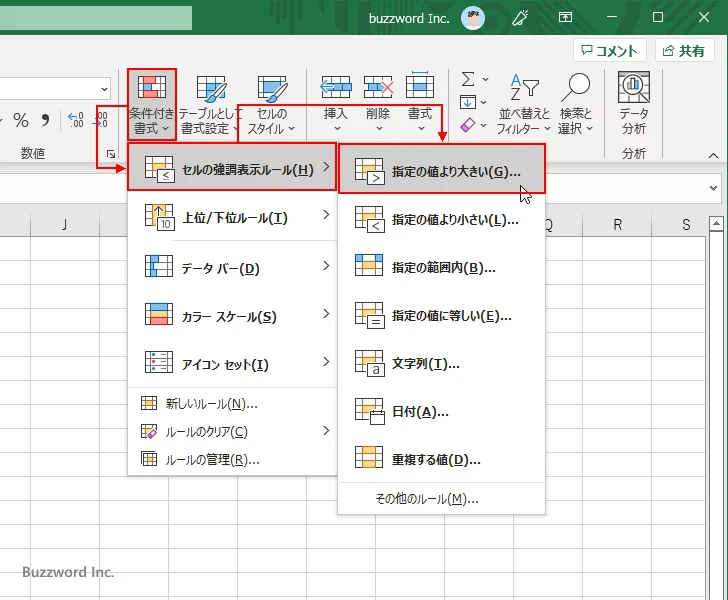The height and width of the screenshot is (600, 728).
Task: Increase decimal places
Action: click(76, 120)
